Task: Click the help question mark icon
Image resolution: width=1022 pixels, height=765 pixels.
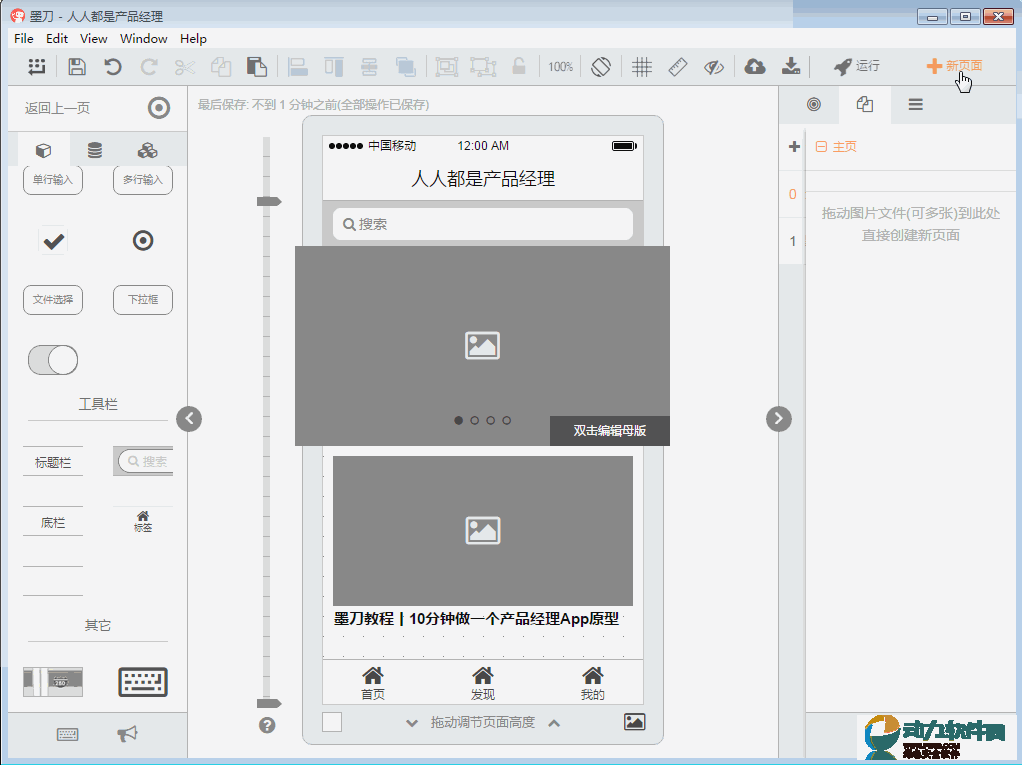Action: (267, 725)
